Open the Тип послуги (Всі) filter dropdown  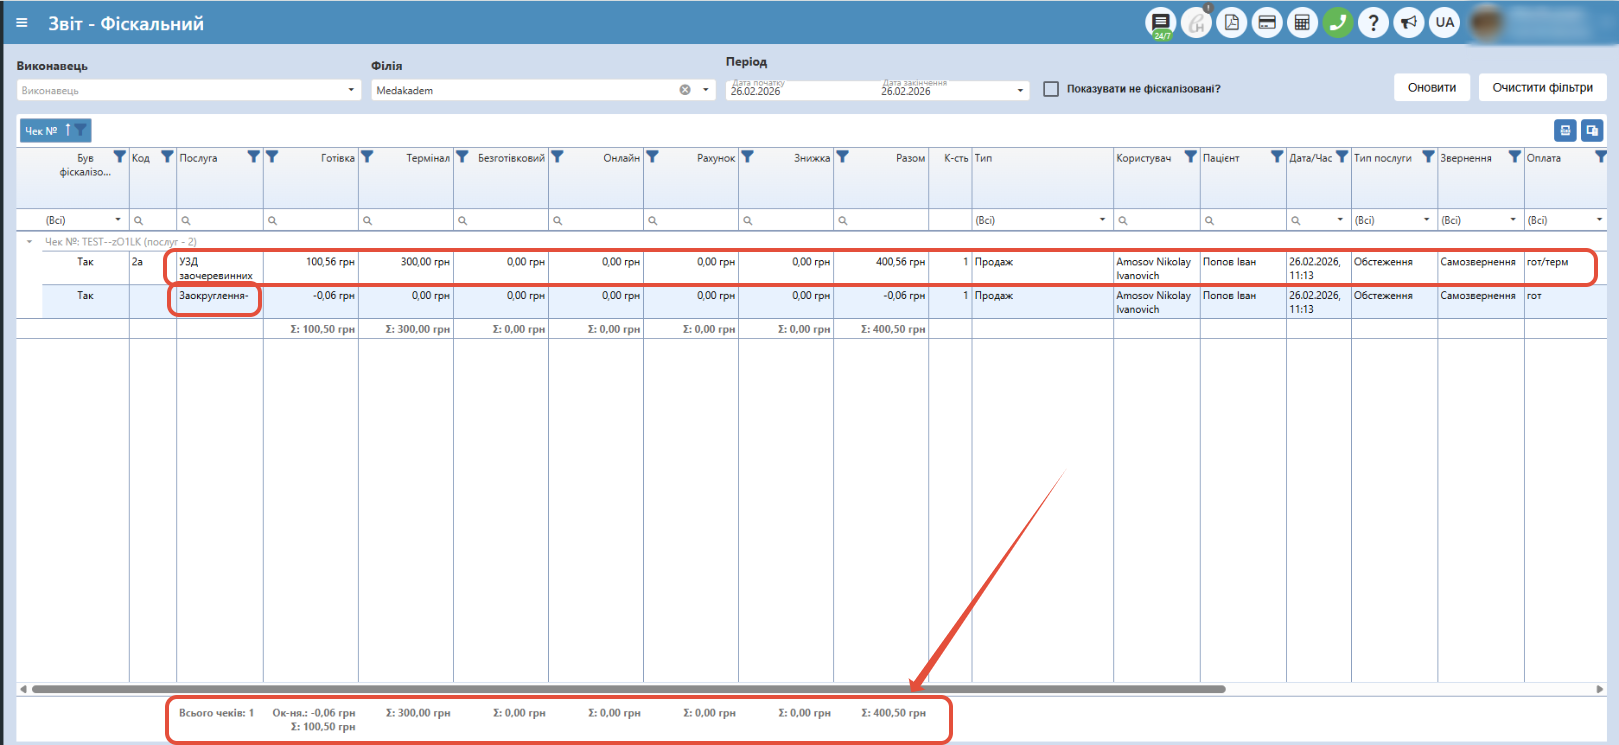[1427, 220]
